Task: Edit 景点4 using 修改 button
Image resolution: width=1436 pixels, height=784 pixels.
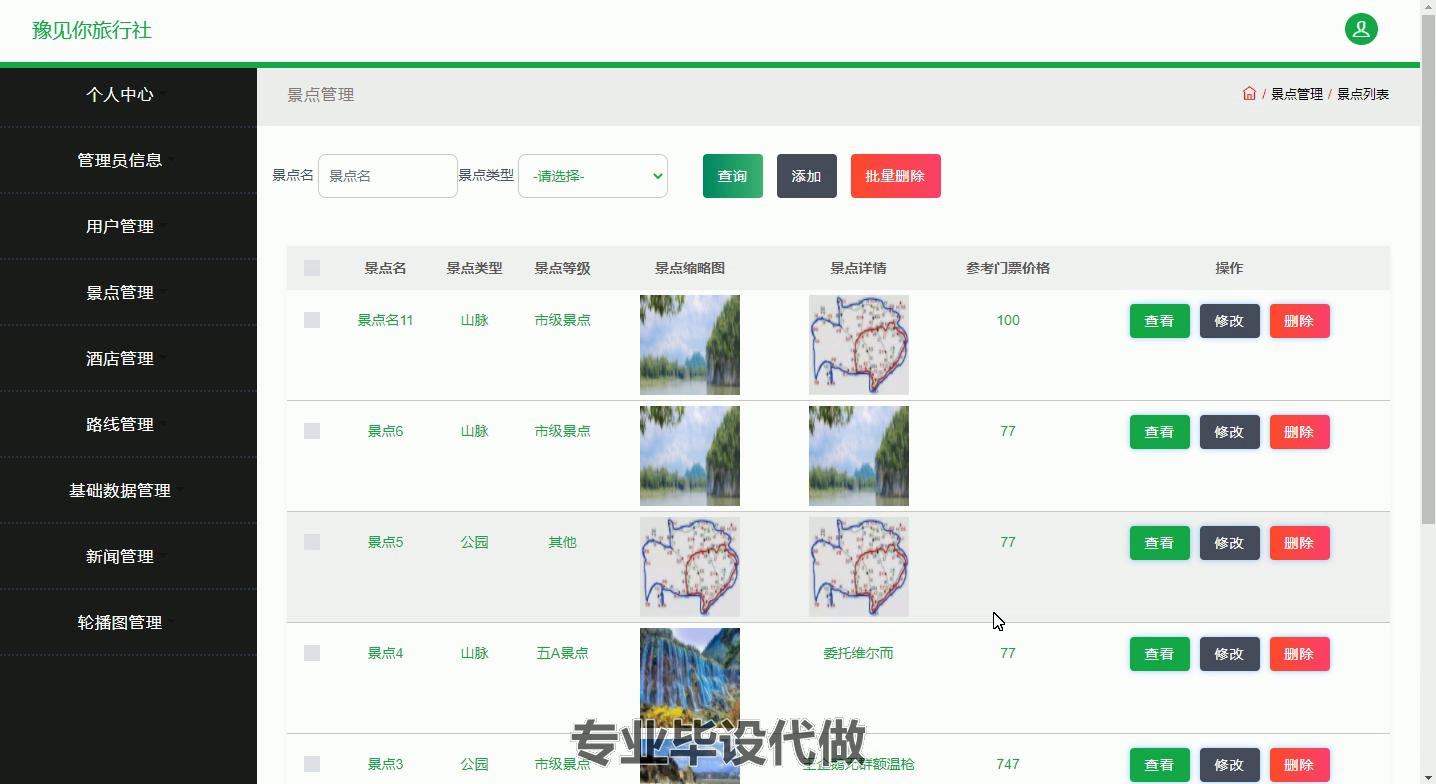Action: click(x=1230, y=654)
